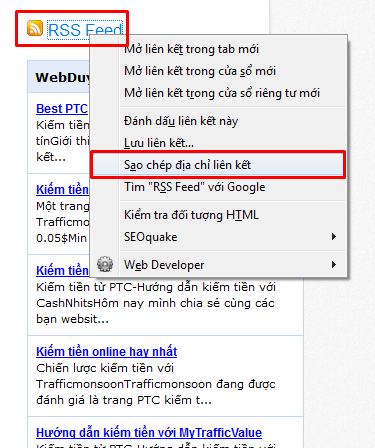Screen dimensions: 375x448
Task: Open SEOquake menu entry
Action: point(218,237)
